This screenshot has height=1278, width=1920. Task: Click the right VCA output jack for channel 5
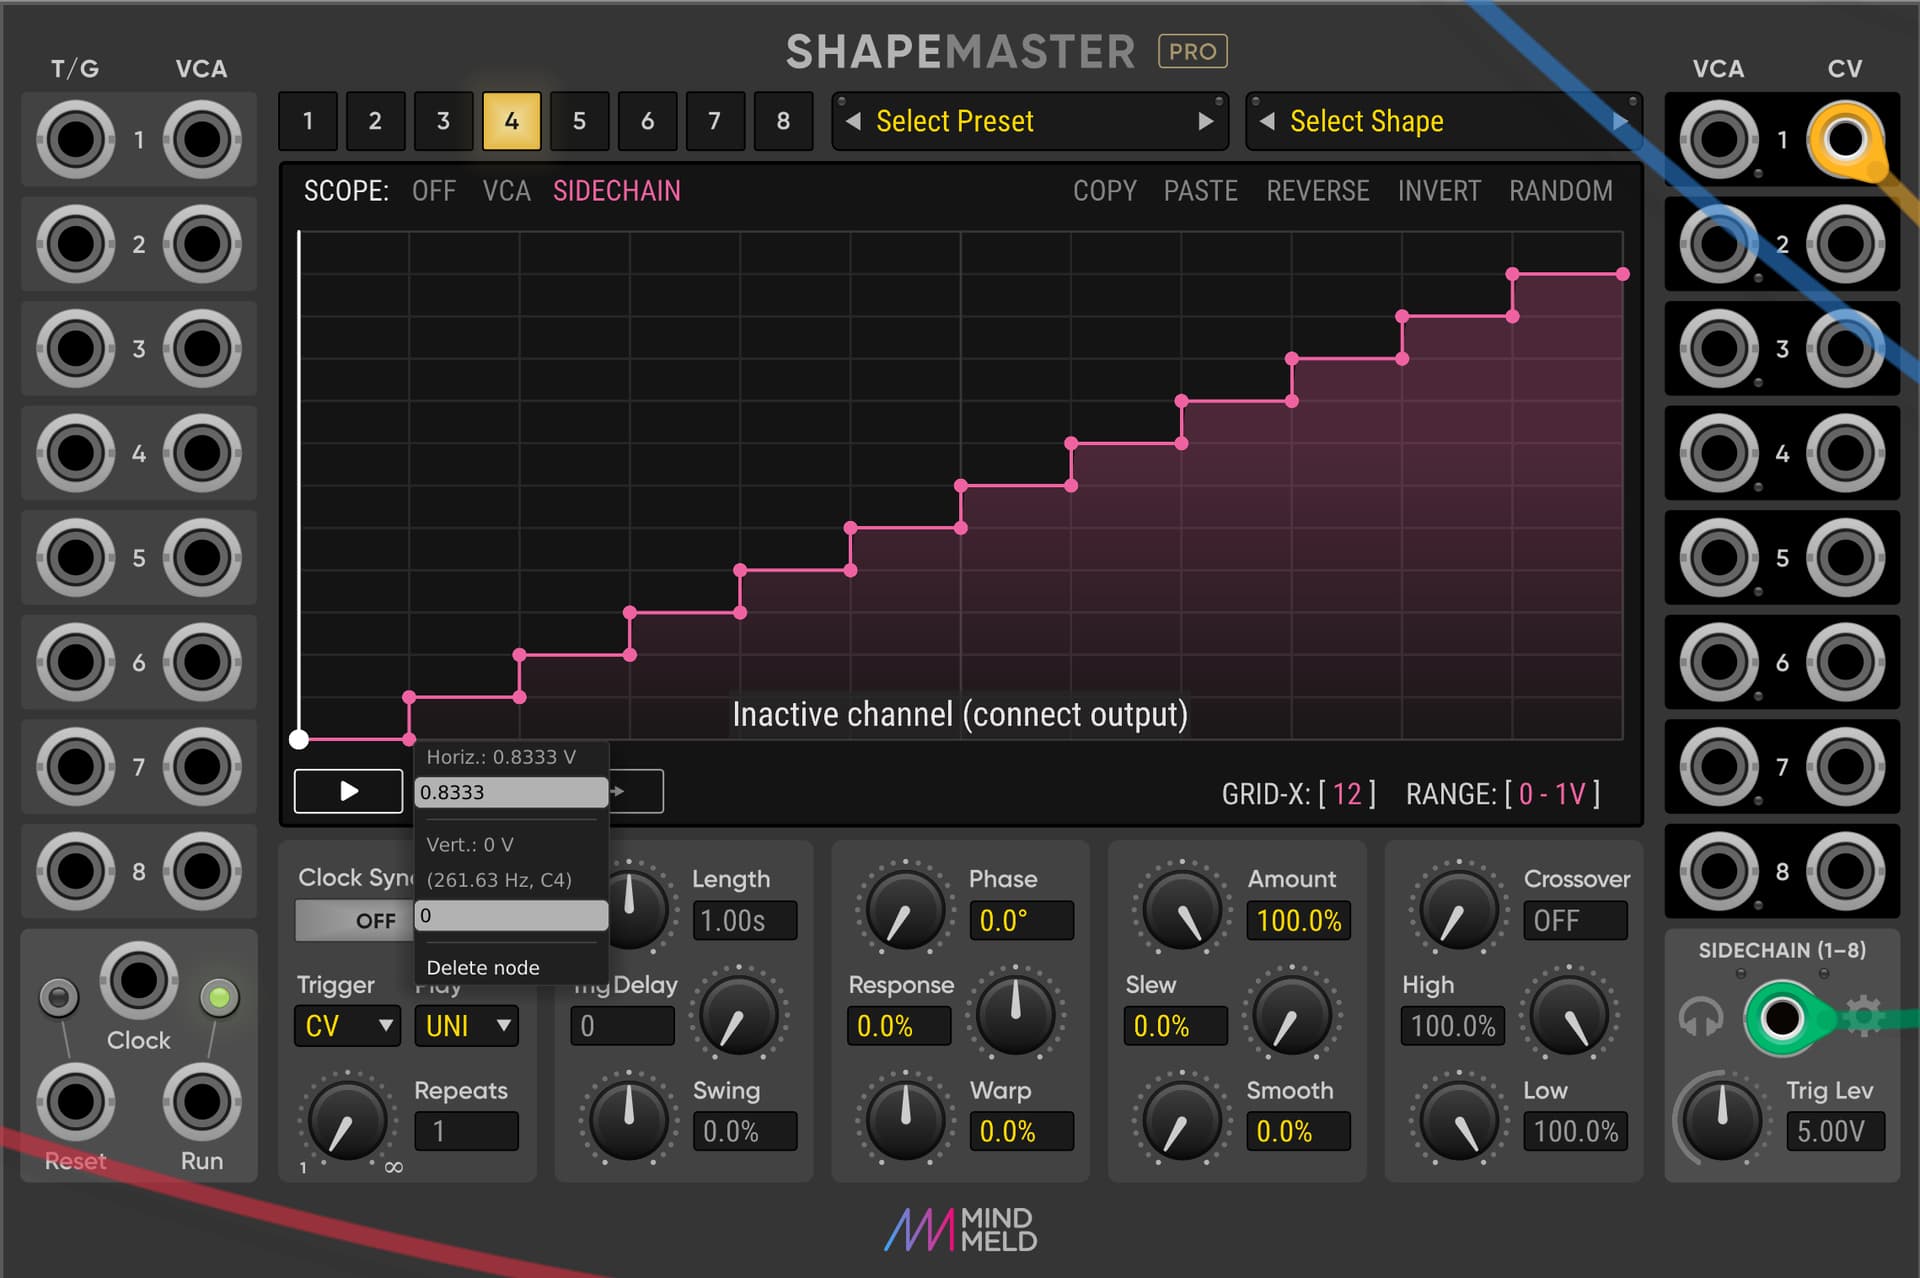(1718, 558)
